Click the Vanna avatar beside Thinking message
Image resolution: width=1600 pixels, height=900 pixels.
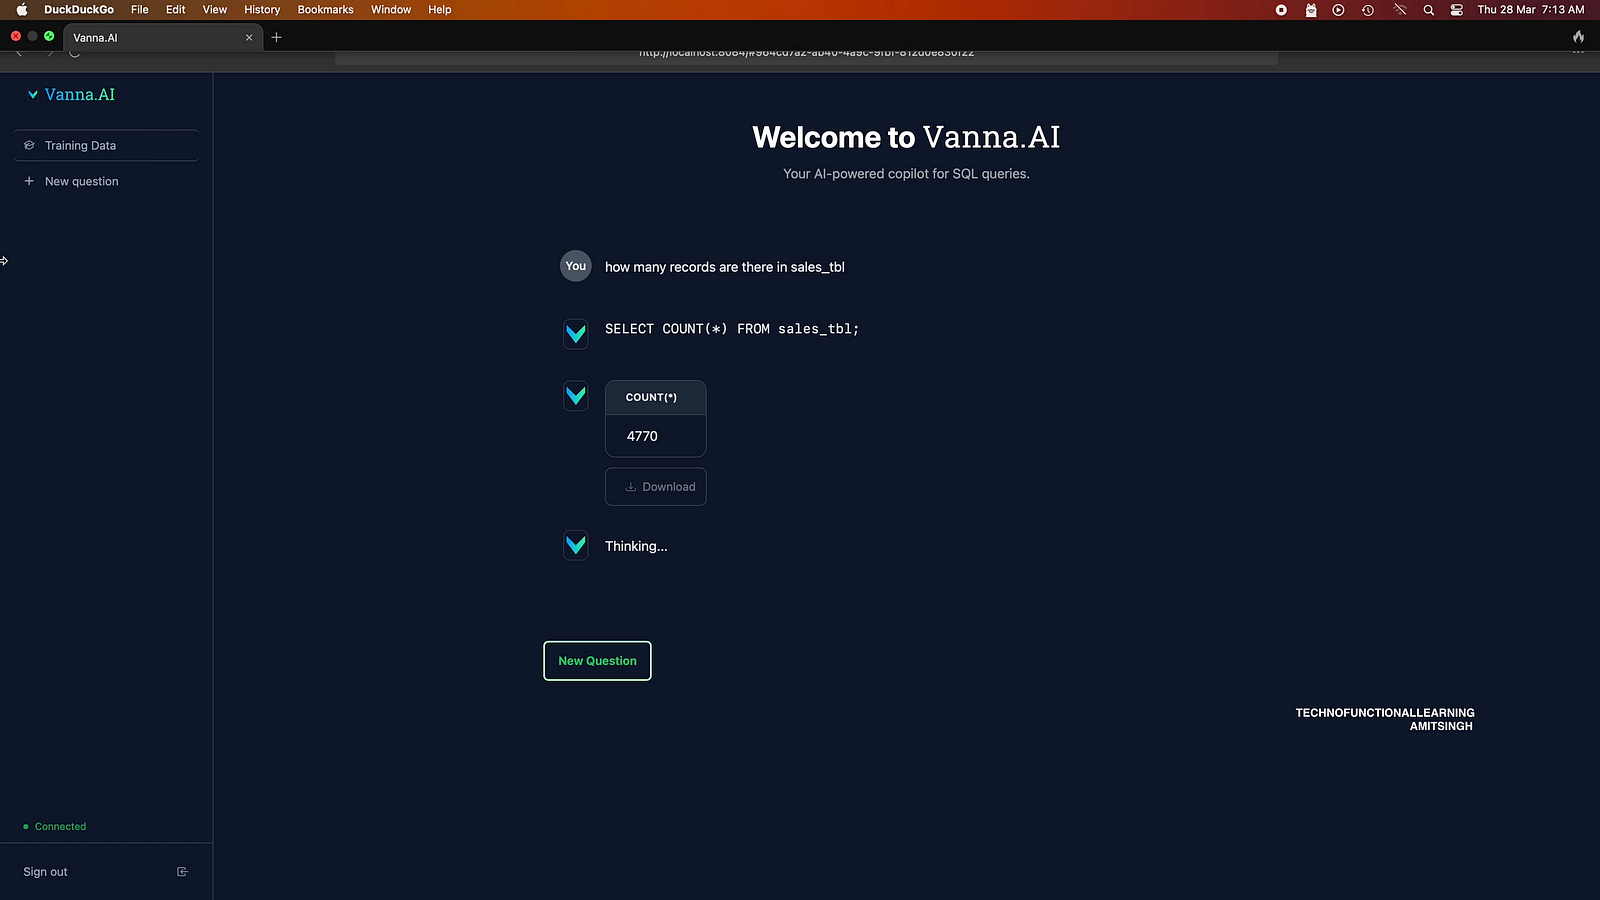pos(576,545)
